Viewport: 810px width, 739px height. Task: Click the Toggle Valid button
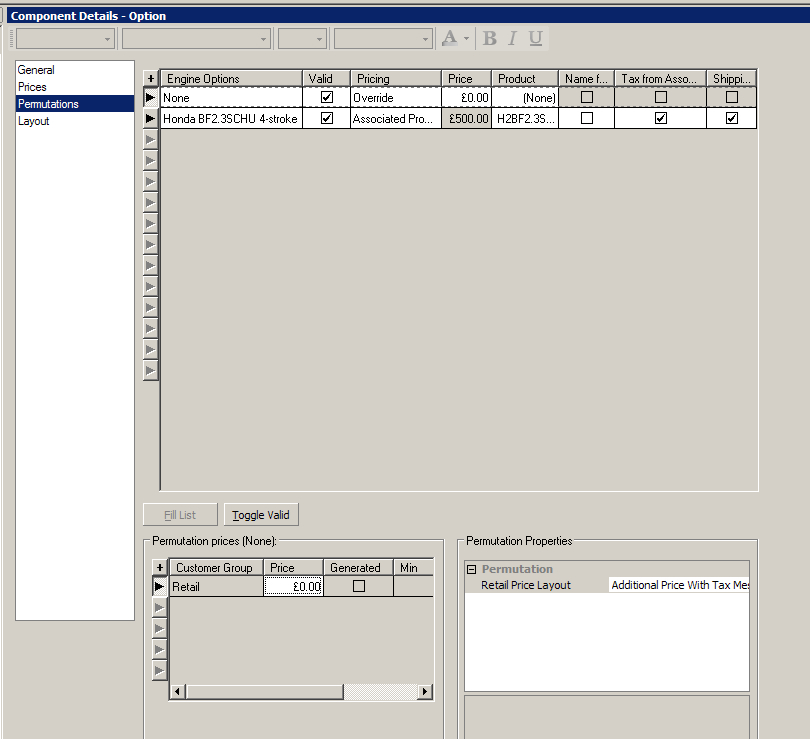[x=261, y=515]
